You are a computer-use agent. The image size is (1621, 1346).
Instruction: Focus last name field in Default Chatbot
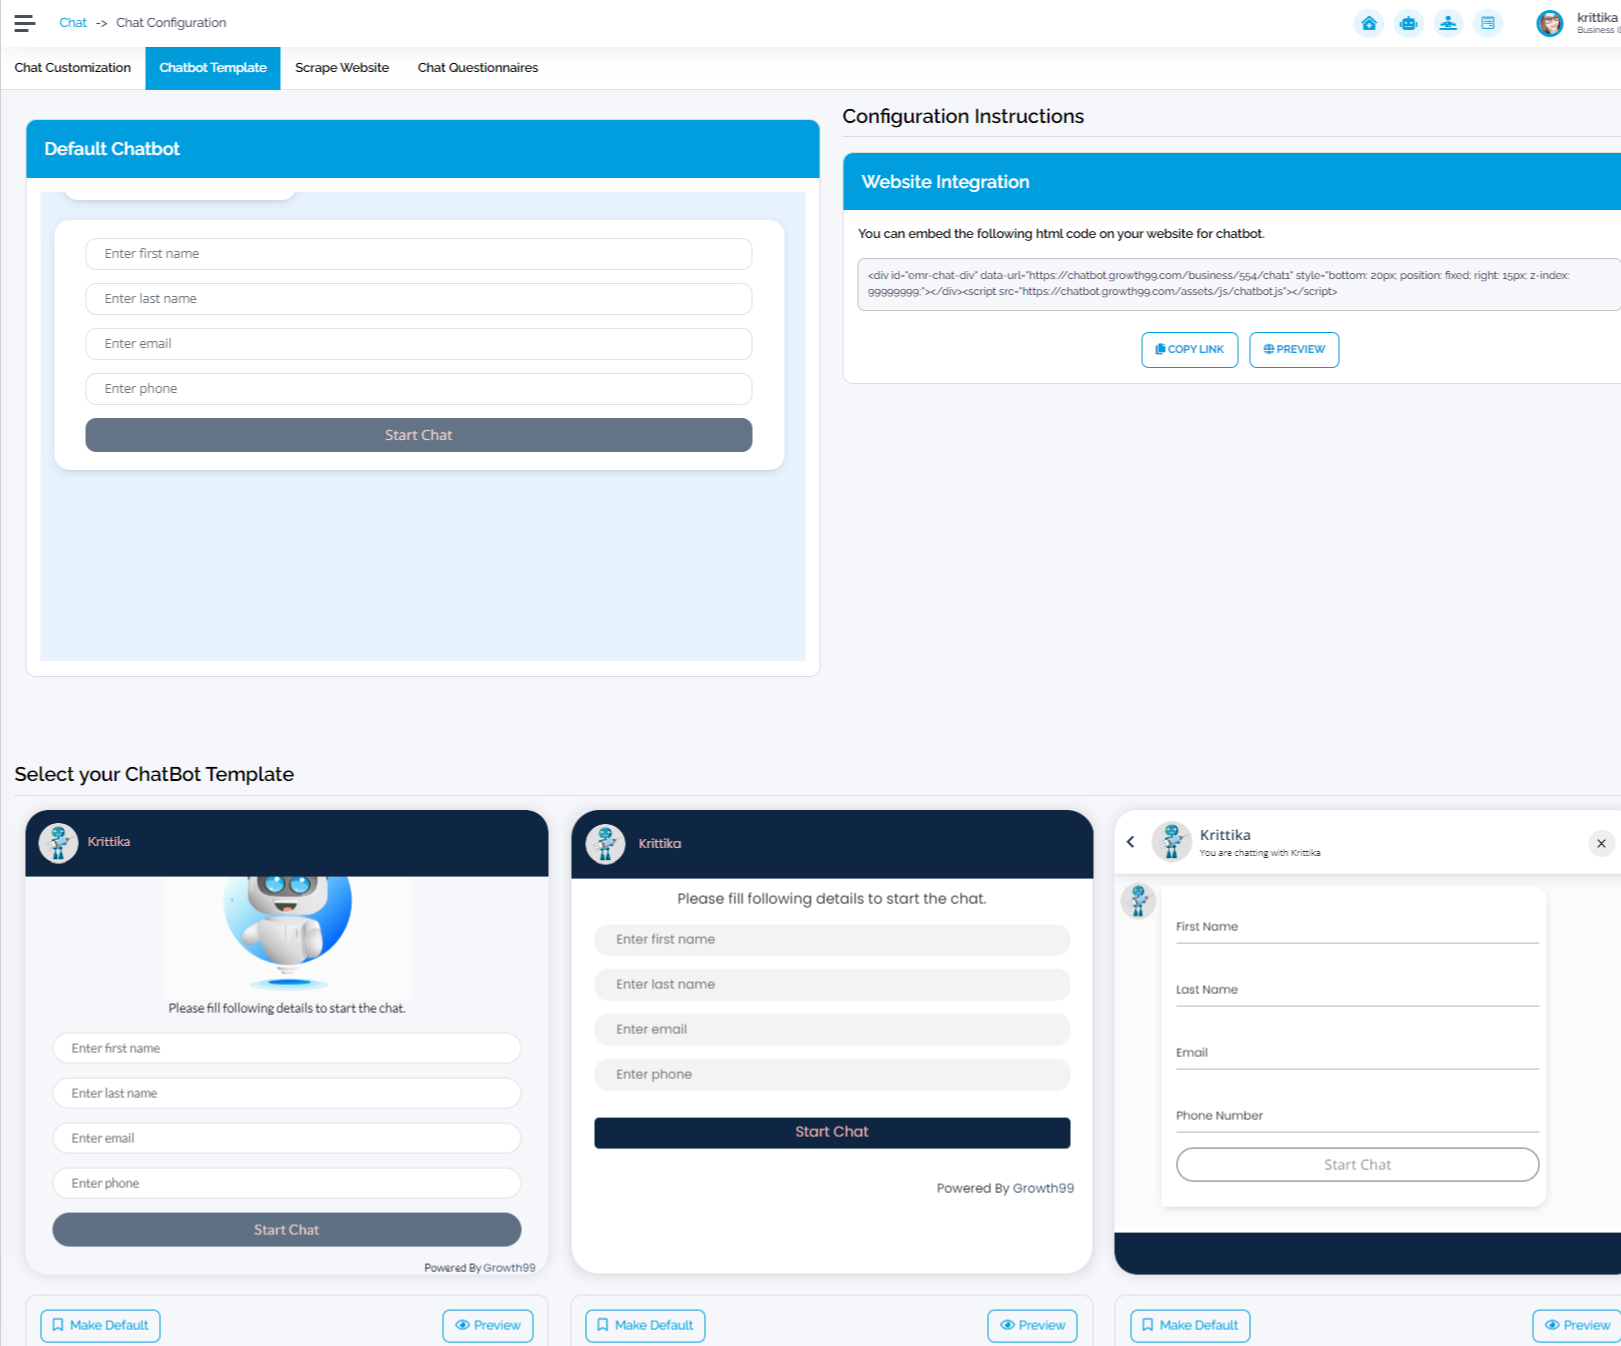[419, 299]
